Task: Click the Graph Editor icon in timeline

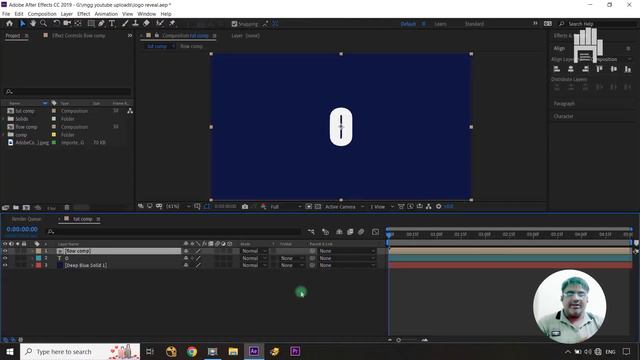Action: pos(376,232)
